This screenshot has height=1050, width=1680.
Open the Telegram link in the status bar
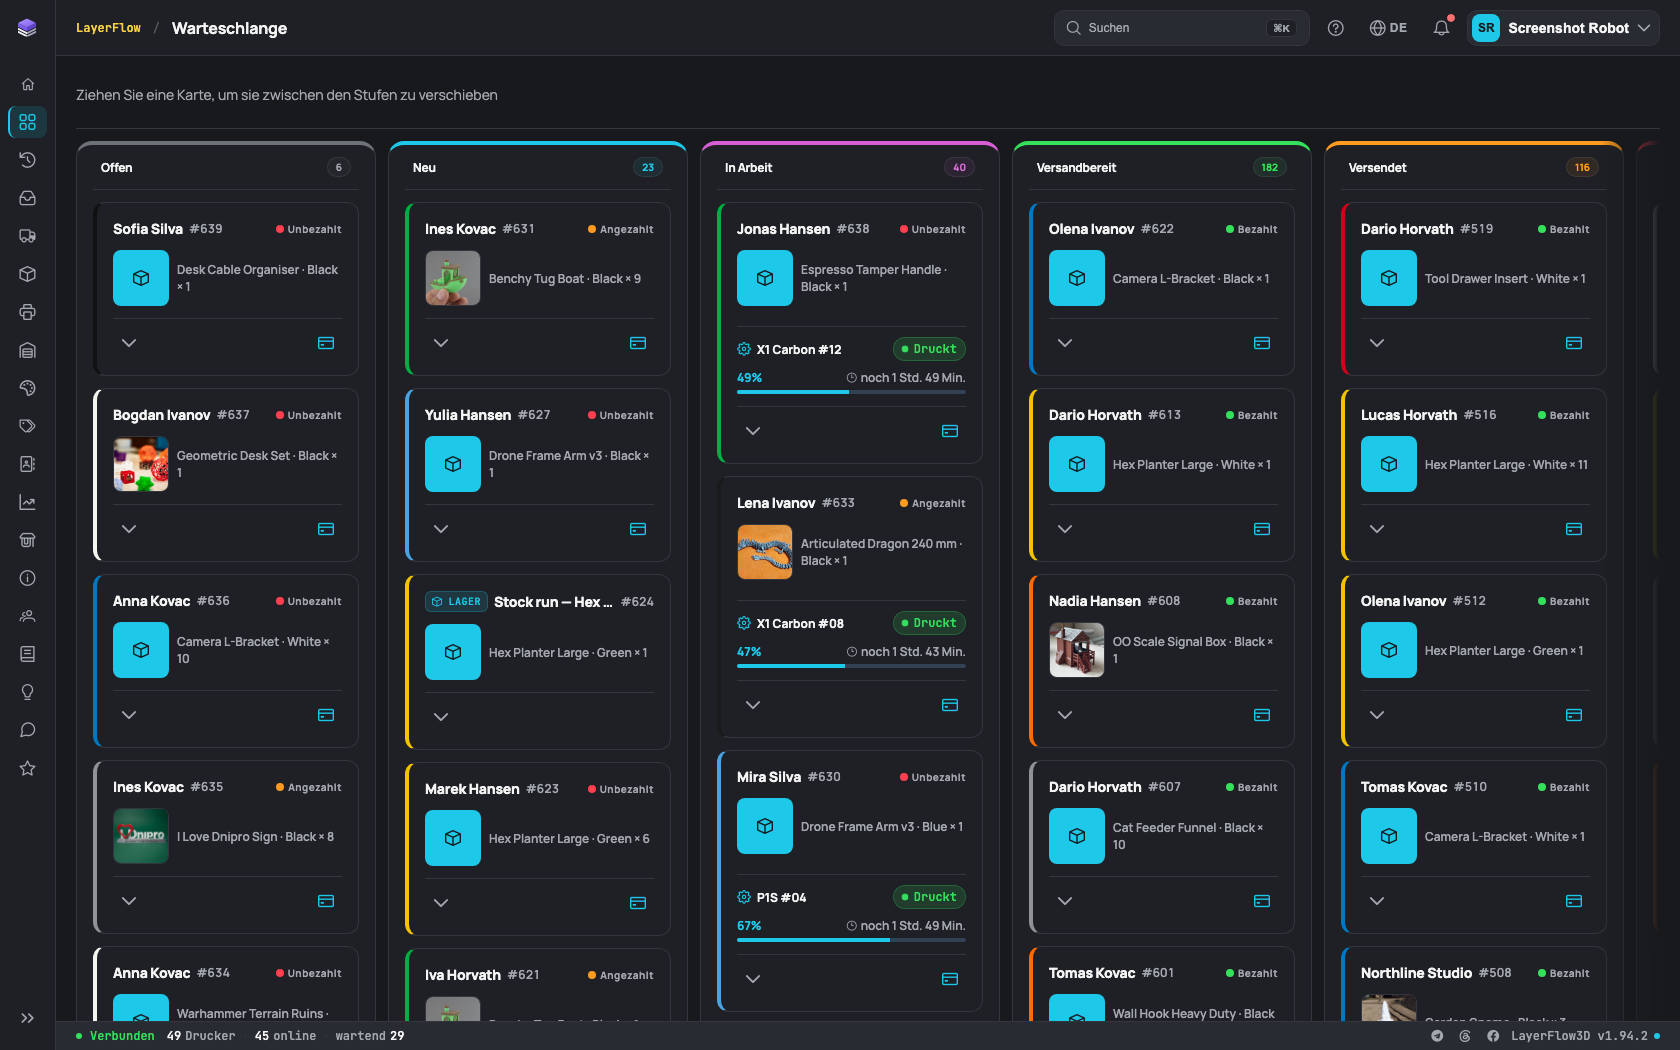point(1437,1036)
